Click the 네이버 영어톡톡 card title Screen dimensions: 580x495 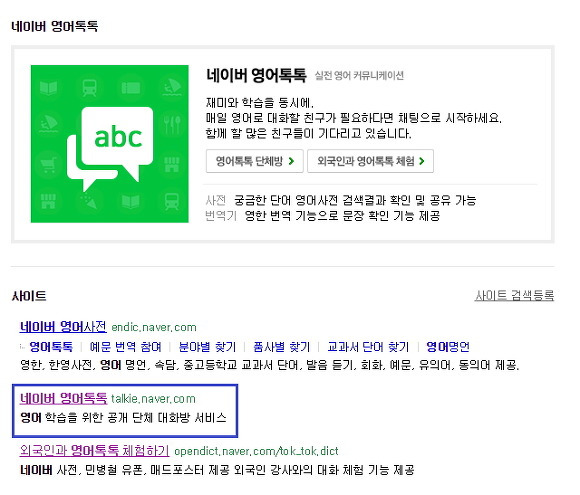point(256,75)
